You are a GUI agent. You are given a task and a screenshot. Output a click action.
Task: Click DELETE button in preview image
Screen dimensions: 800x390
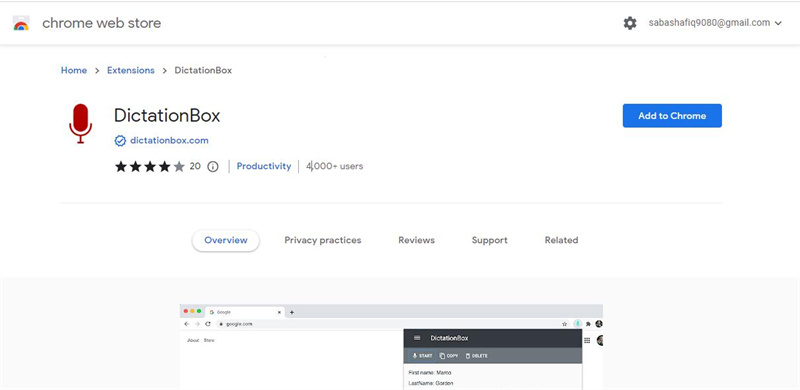(477, 356)
